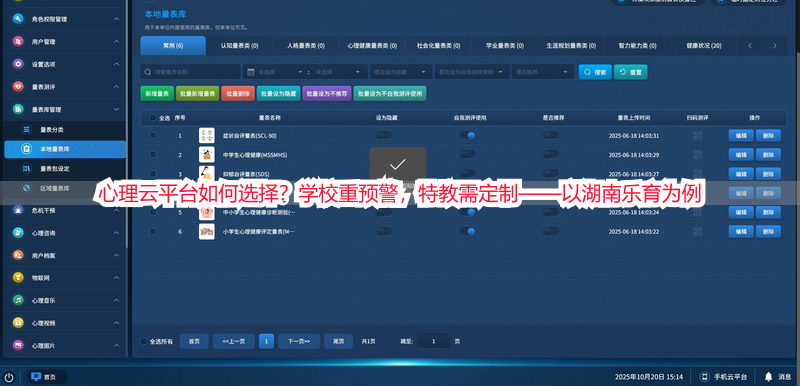Screen dimensions: 800x386
Task: Click the 手机云平台 phone icon
Action: pos(705,377)
